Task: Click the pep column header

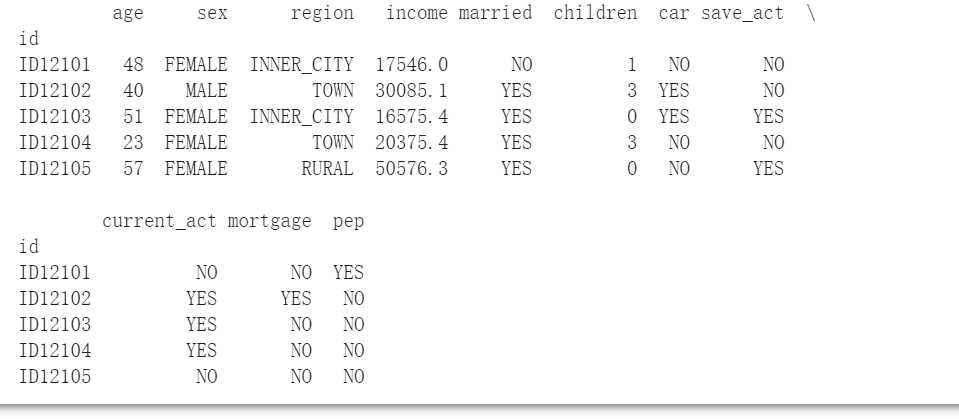Action: tap(348, 222)
